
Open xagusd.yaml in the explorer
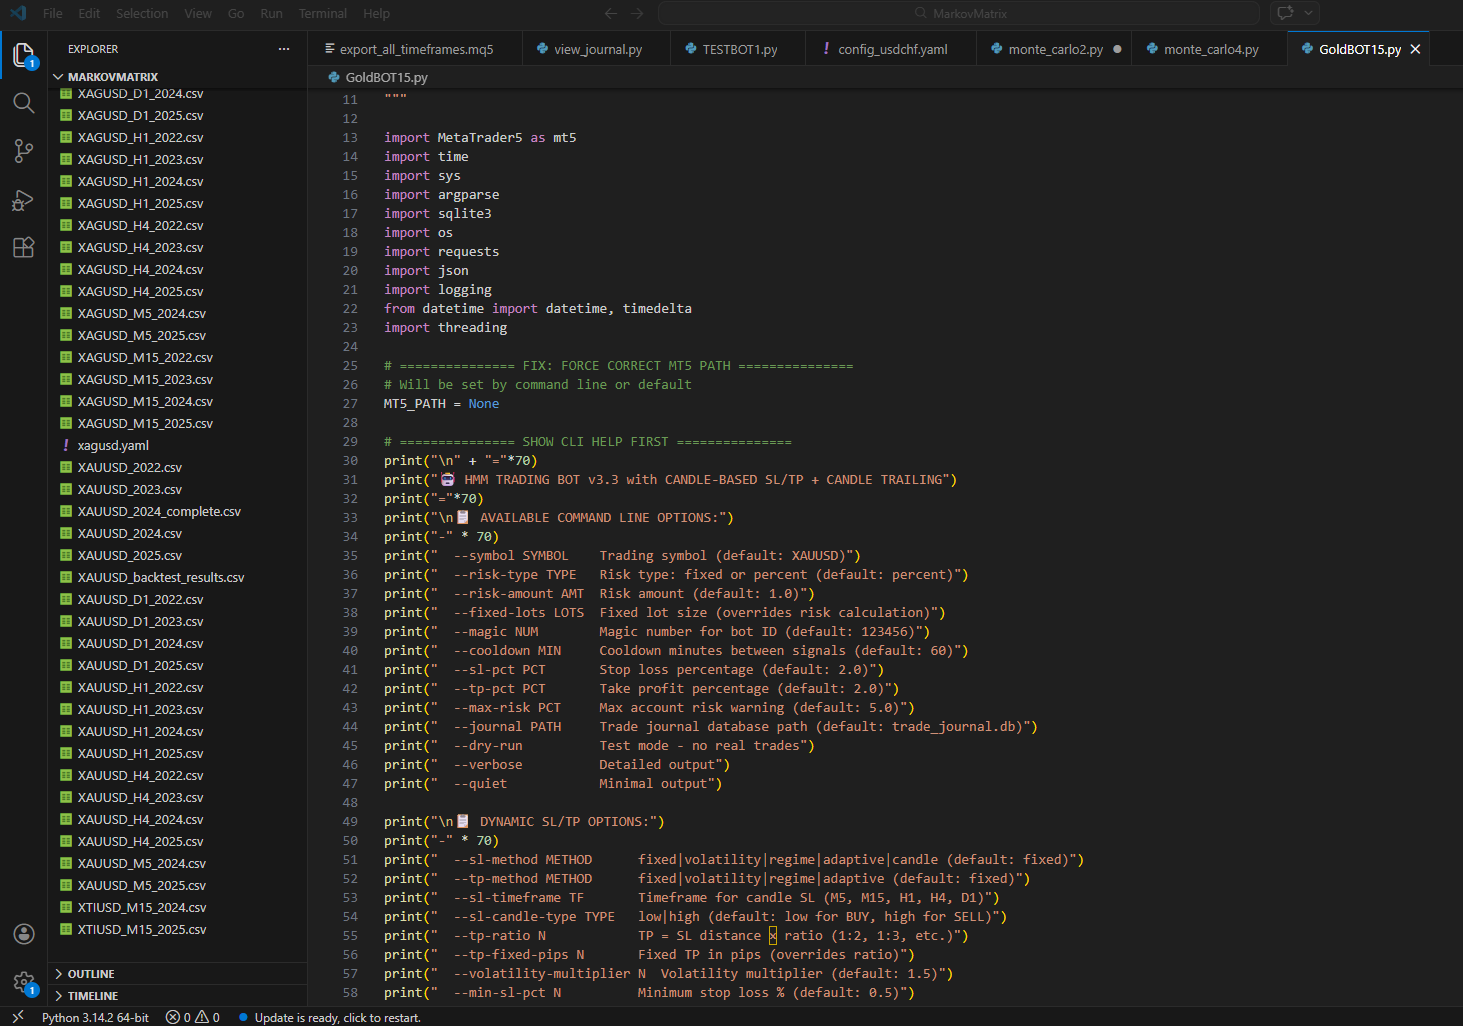pos(113,446)
